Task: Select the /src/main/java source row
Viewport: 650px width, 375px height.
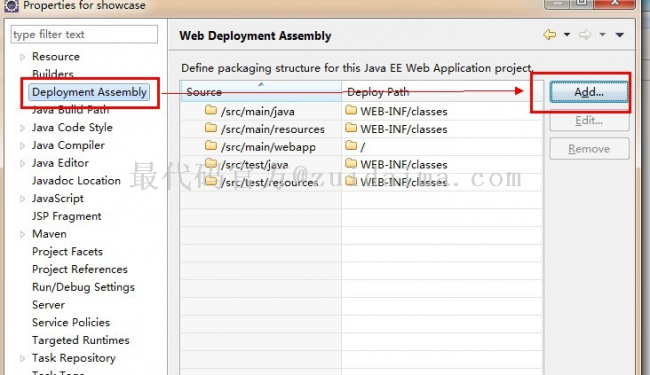Action: pyautogui.click(x=261, y=111)
